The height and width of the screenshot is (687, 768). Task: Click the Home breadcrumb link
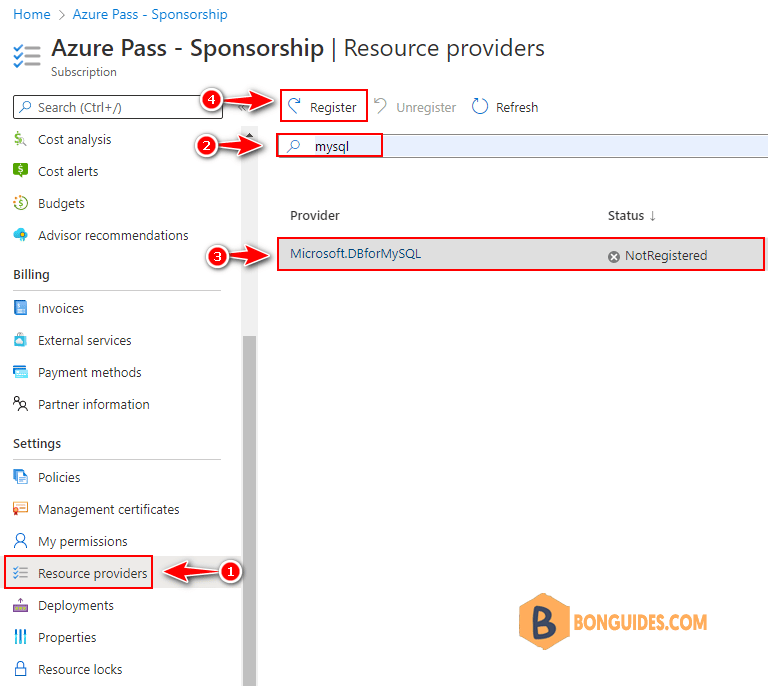pos(32,14)
